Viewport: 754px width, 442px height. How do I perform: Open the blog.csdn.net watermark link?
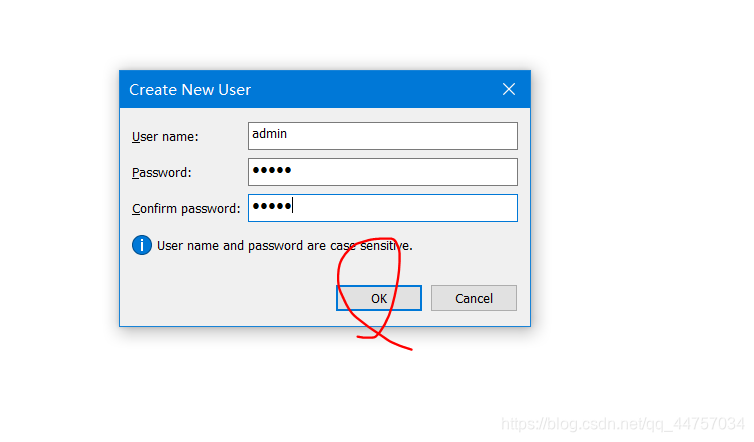click(x=622, y=425)
